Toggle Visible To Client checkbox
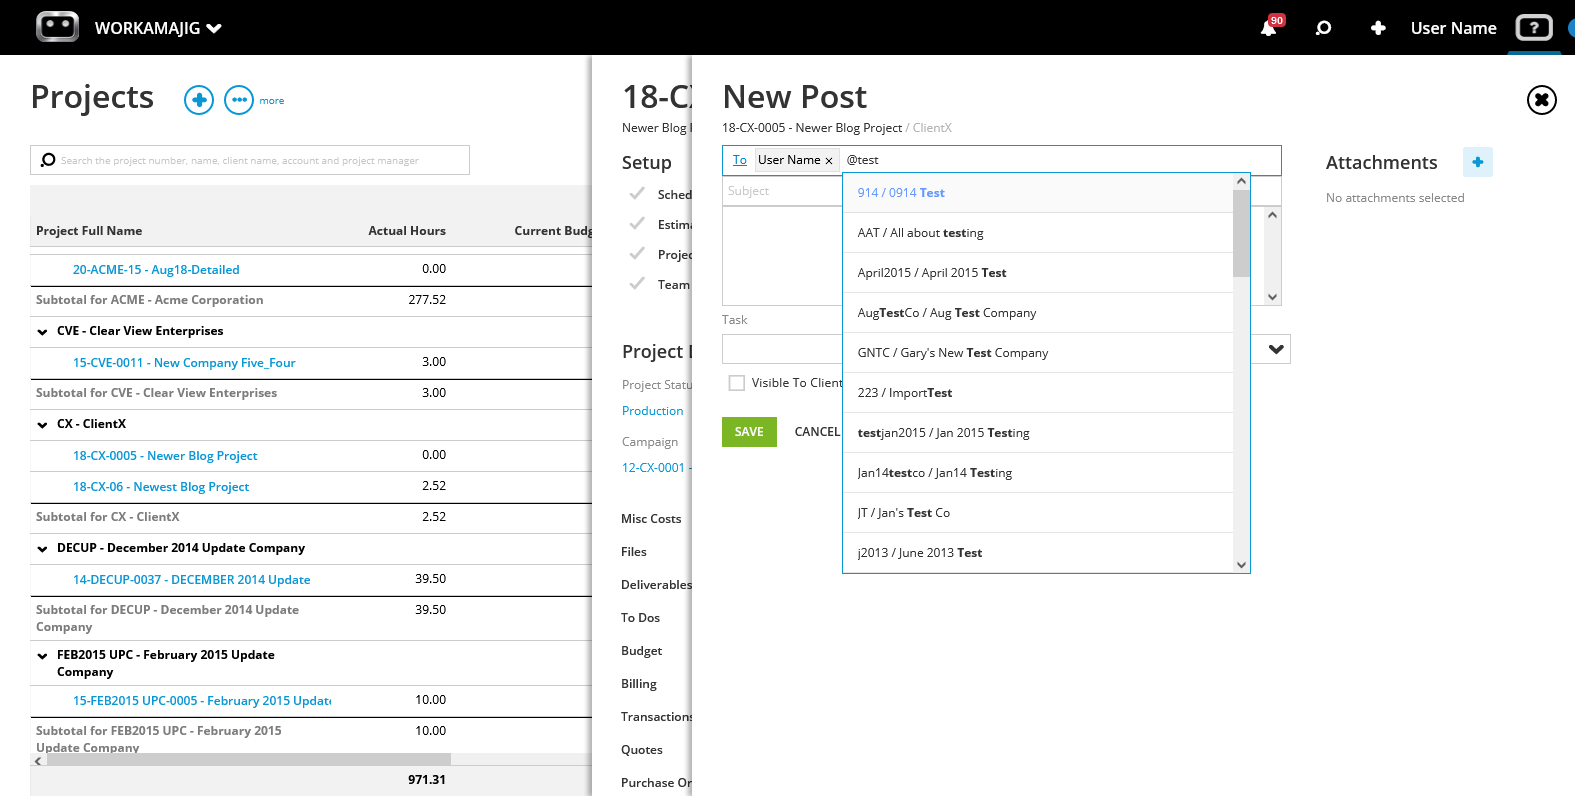This screenshot has width=1575, height=796. [737, 383]
